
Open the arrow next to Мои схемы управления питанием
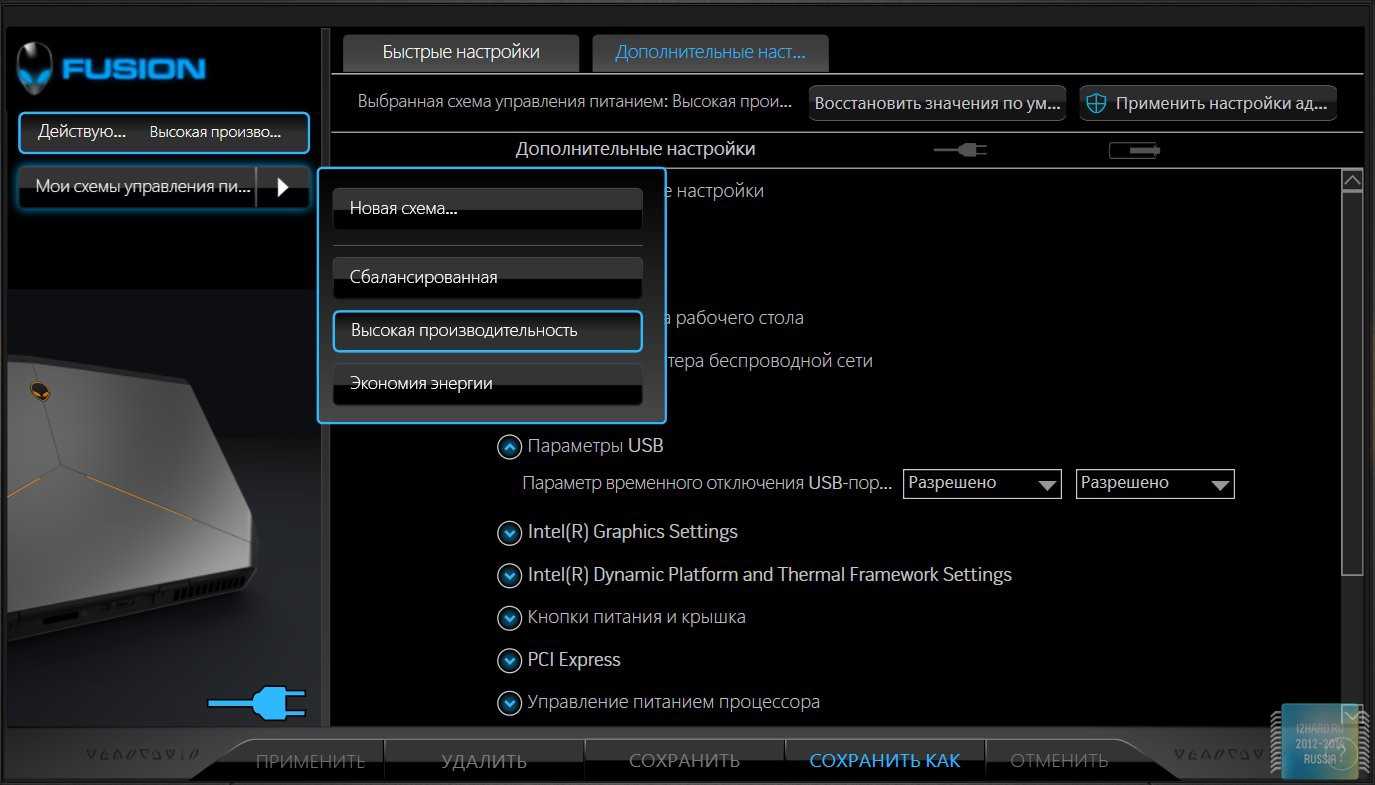(x=282, y=187)
